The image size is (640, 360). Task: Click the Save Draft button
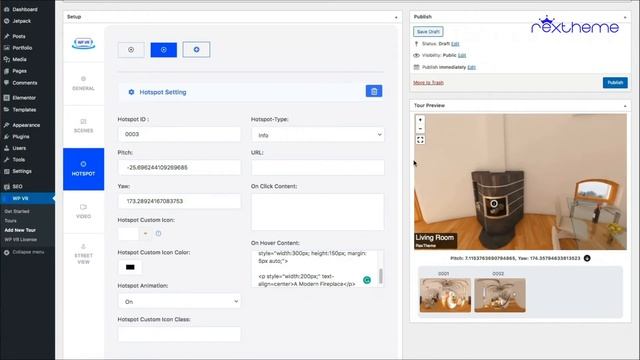428,31
